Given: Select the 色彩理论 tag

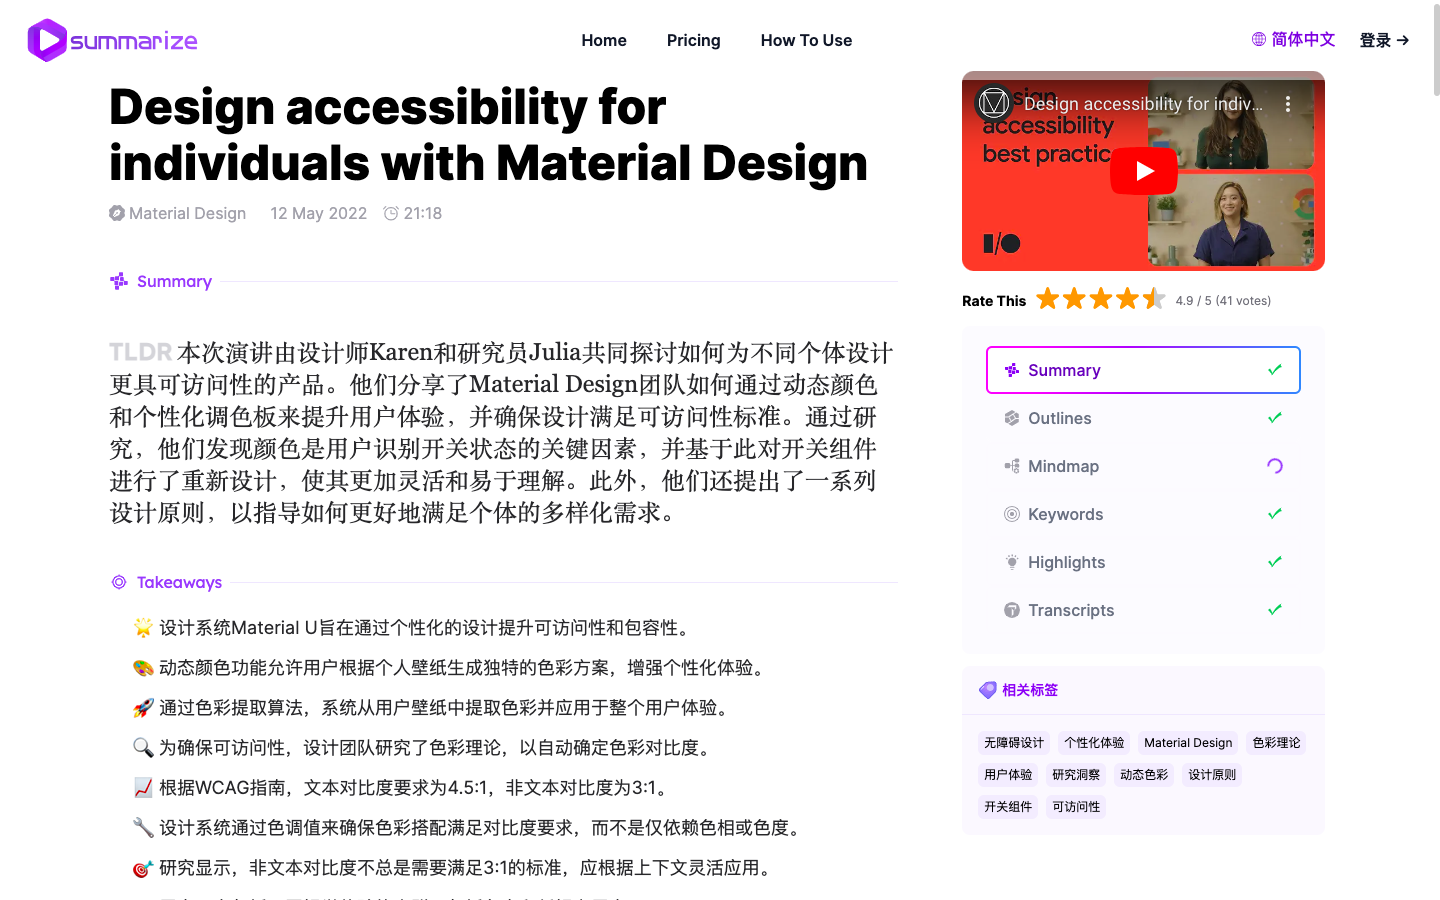Looking at the screenshot, I should pos(1277,743).
